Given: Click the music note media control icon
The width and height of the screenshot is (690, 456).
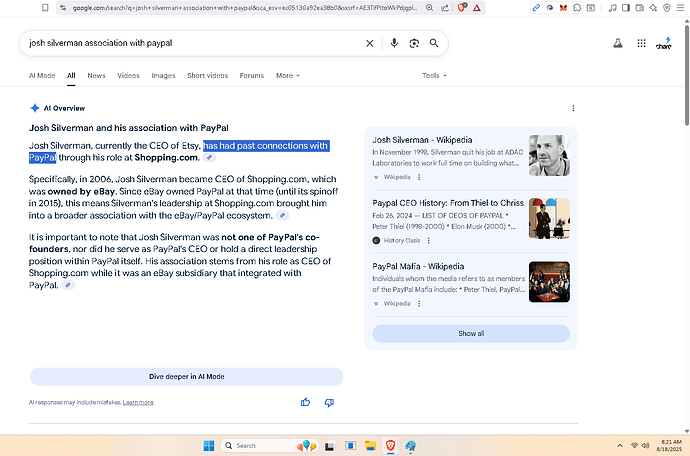Looking at the screenshot, I should [612, 7].
